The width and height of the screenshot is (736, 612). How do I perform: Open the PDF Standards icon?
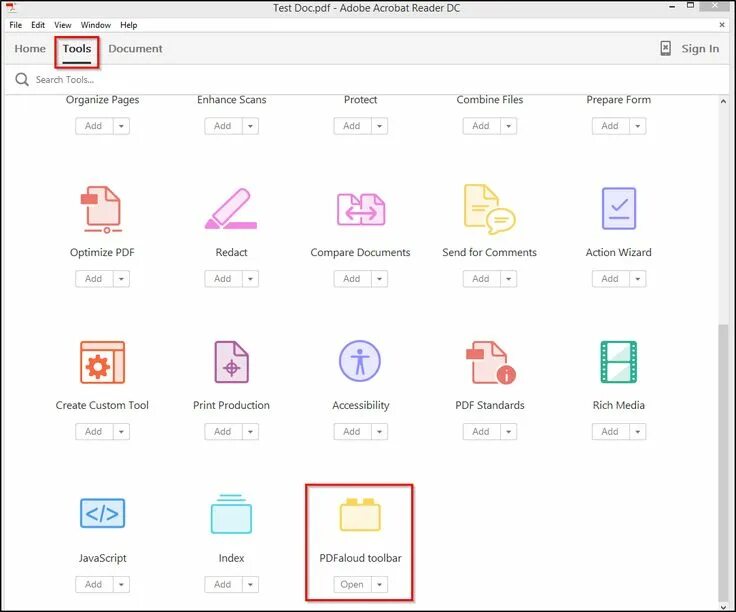pos(490,362)
